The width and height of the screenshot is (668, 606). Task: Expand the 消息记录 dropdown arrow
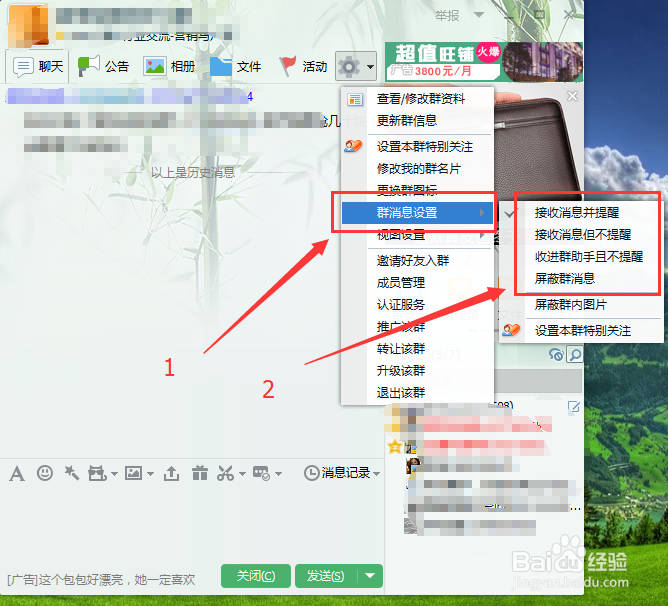pos(377,474)
